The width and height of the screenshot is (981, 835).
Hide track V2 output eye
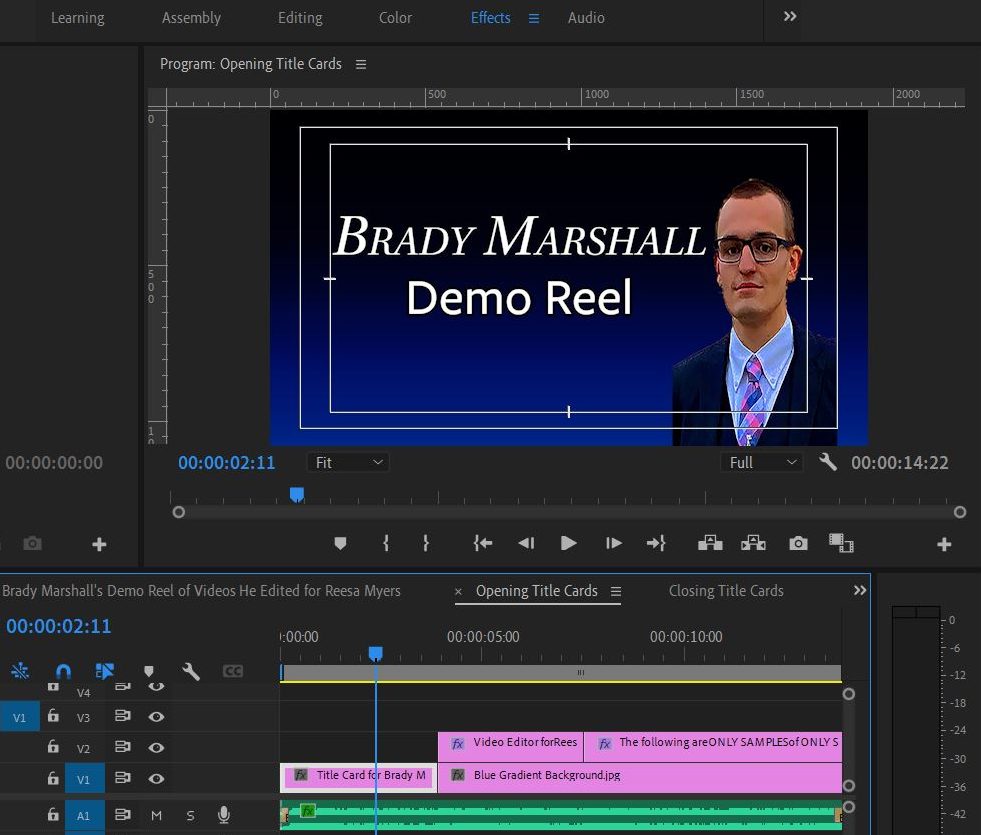pos(156,747)
